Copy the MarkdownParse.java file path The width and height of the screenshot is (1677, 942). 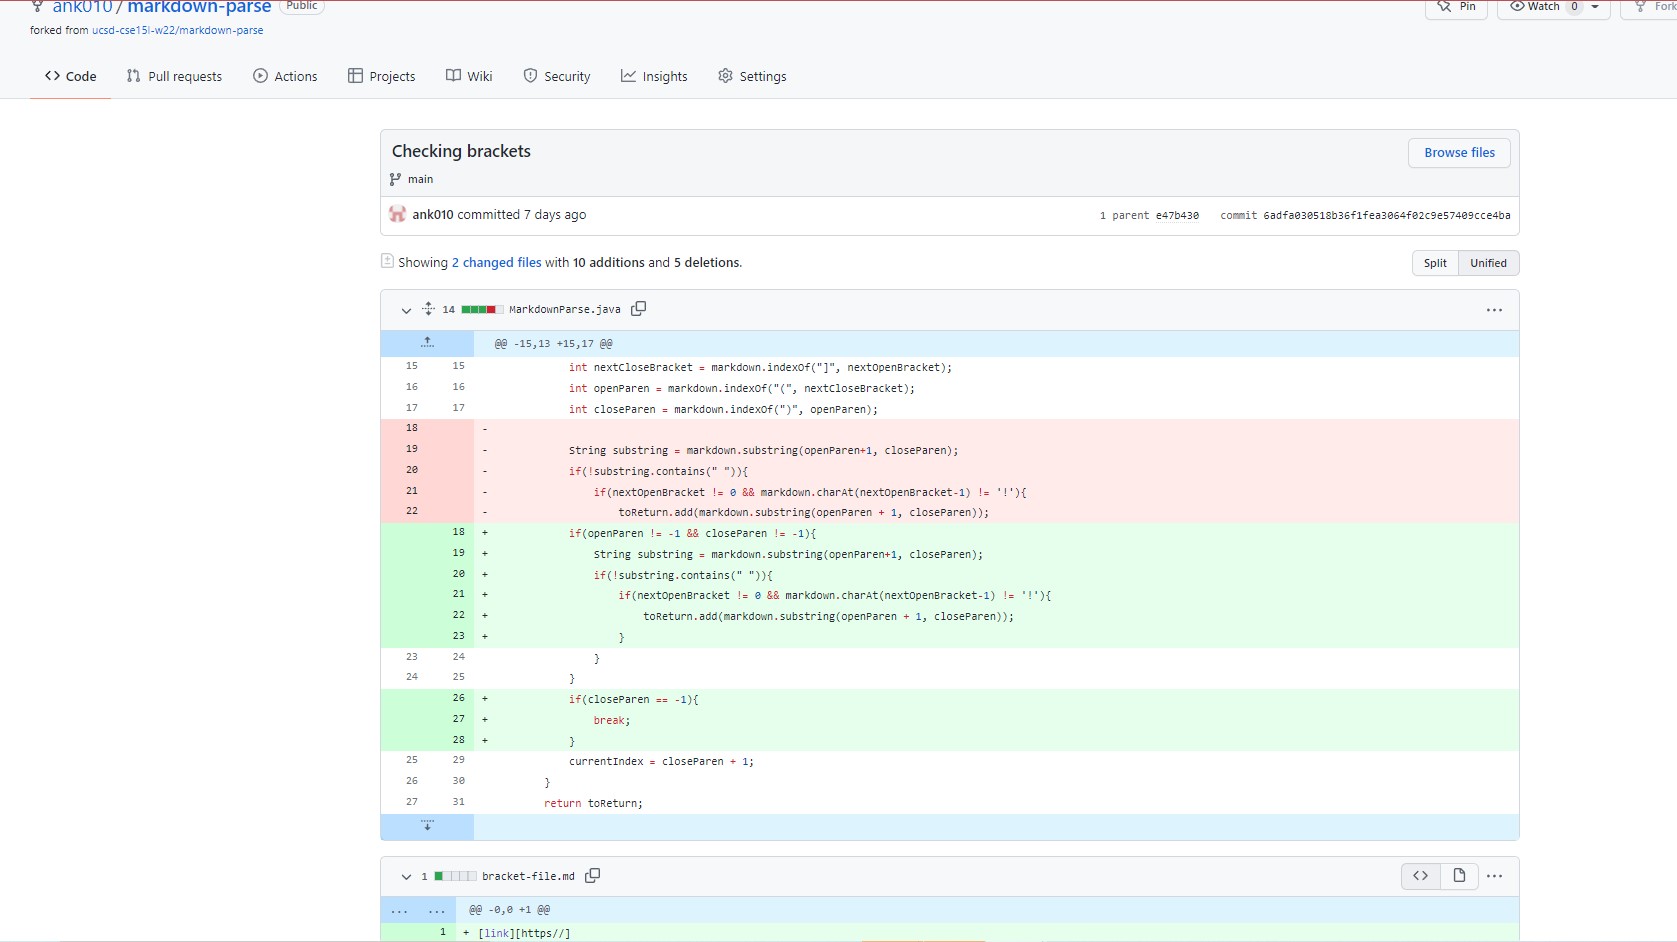coord(638,309)
